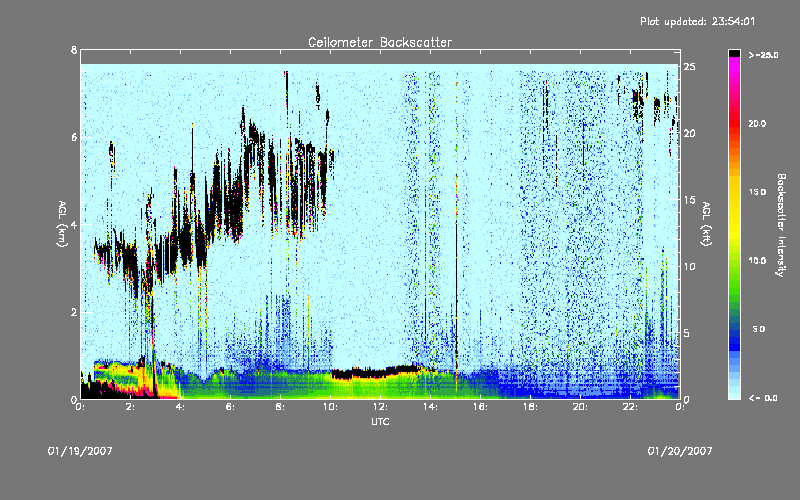Click the '>=25.0' colorbar tick label
Screen dimensions: 800x500
pos(763,55)
